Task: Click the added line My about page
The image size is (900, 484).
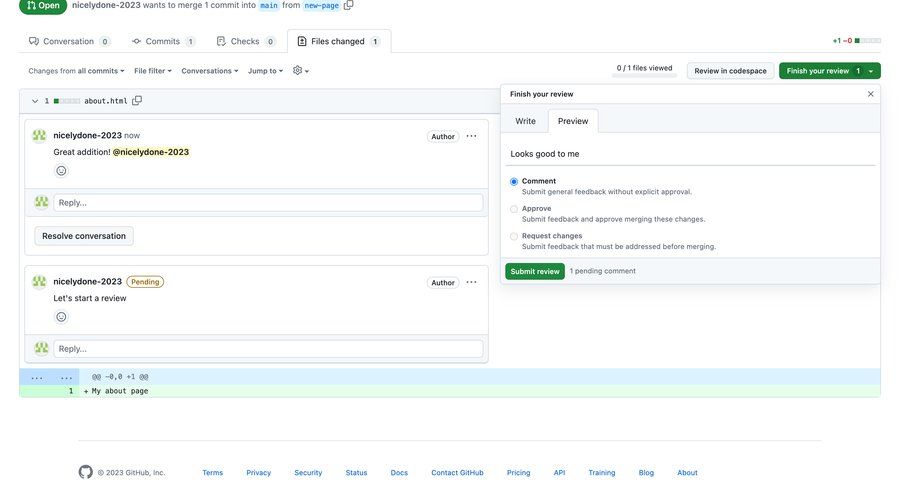Action: (x=120, y=391)
